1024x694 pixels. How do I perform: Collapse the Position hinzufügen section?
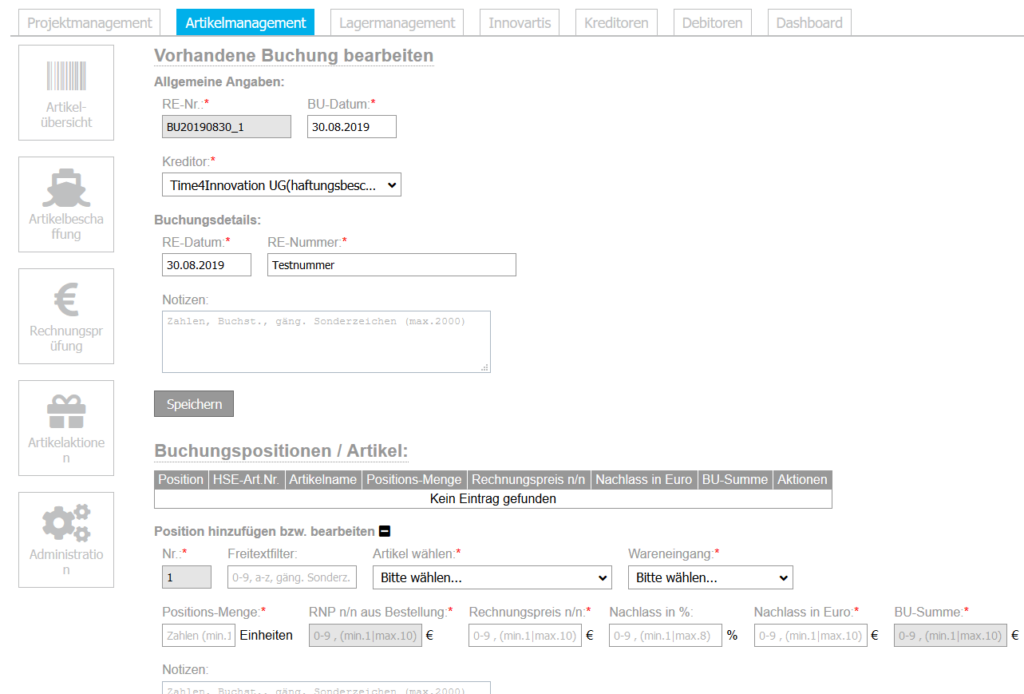click(x=384, y=531)
